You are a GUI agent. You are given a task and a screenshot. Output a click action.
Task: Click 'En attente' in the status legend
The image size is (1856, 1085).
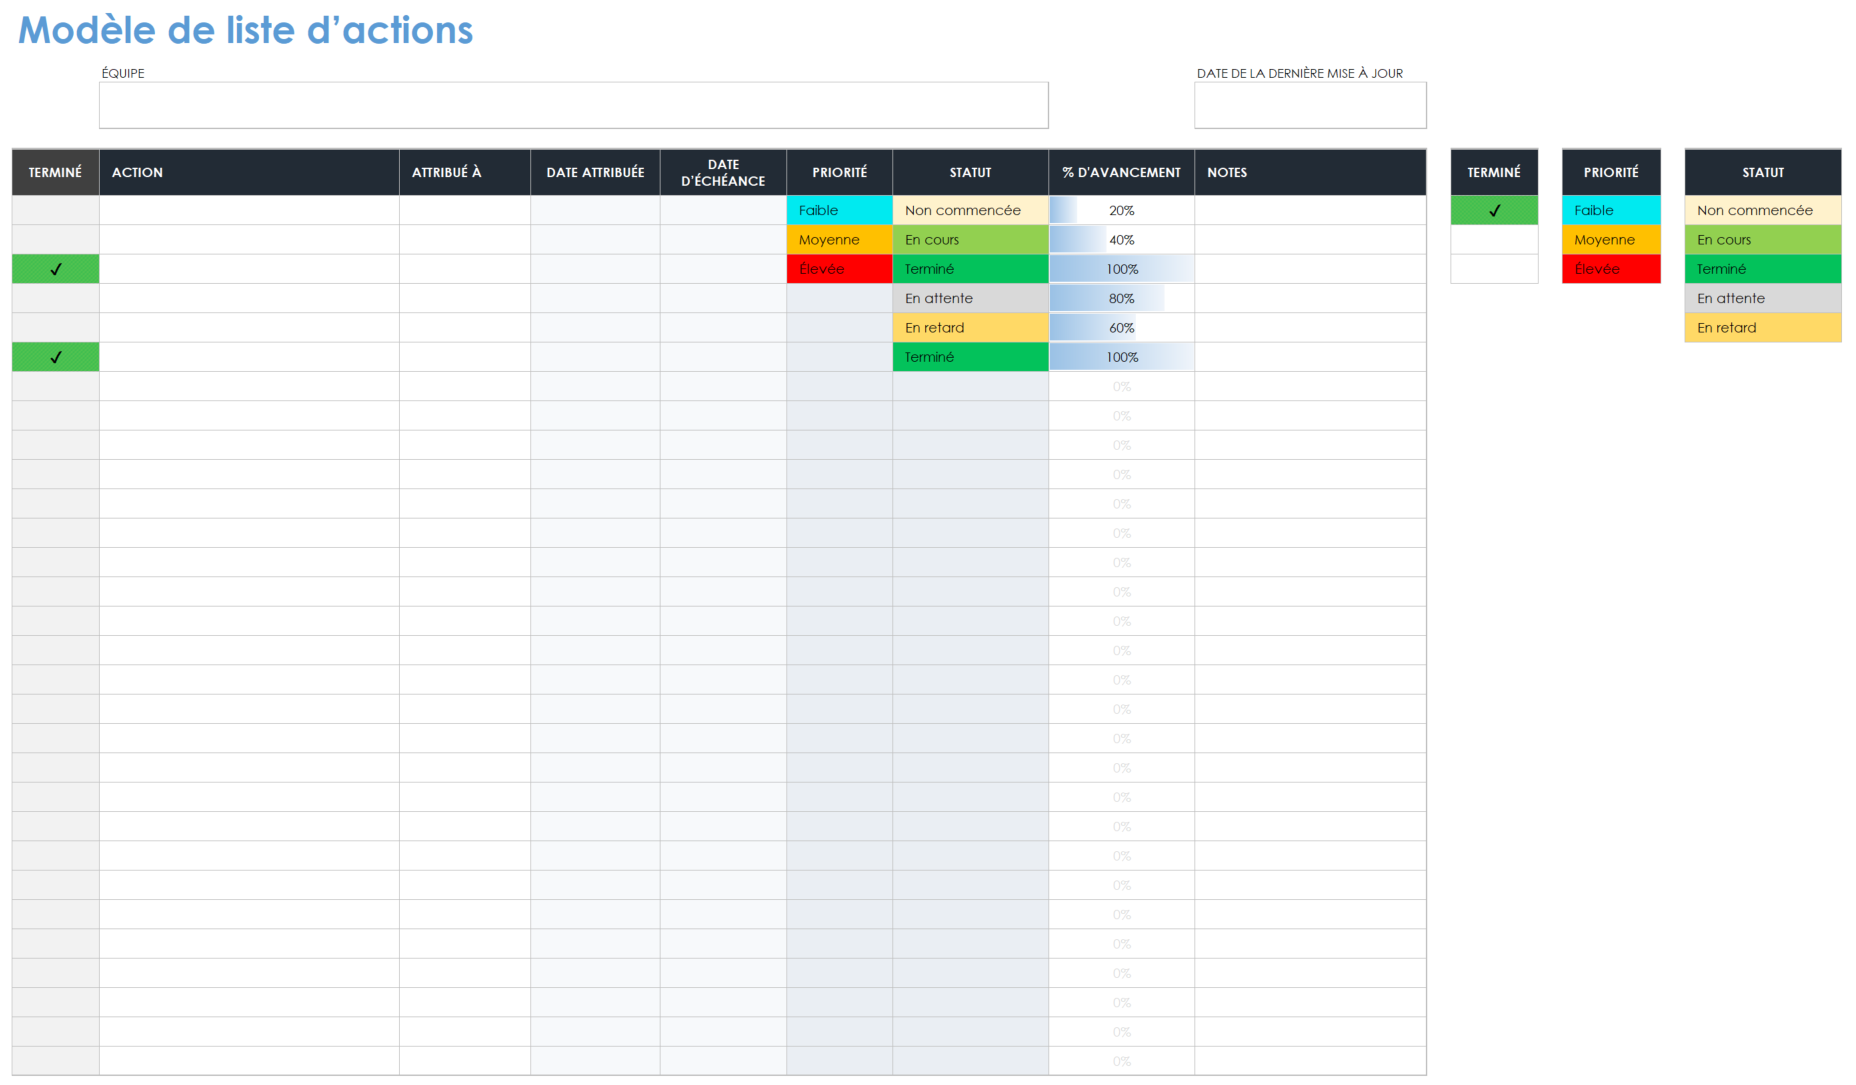(1762, 298)
